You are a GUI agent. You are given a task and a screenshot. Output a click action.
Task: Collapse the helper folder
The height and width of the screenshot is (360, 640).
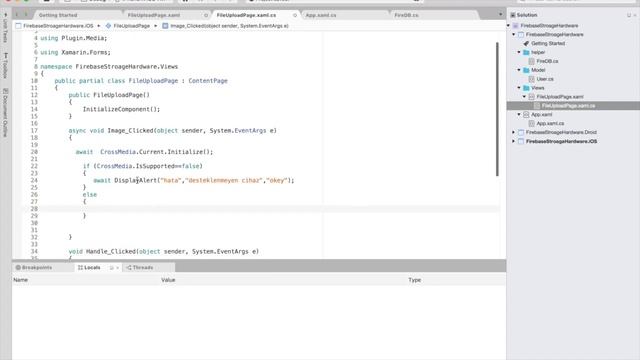tap(519, 52)
